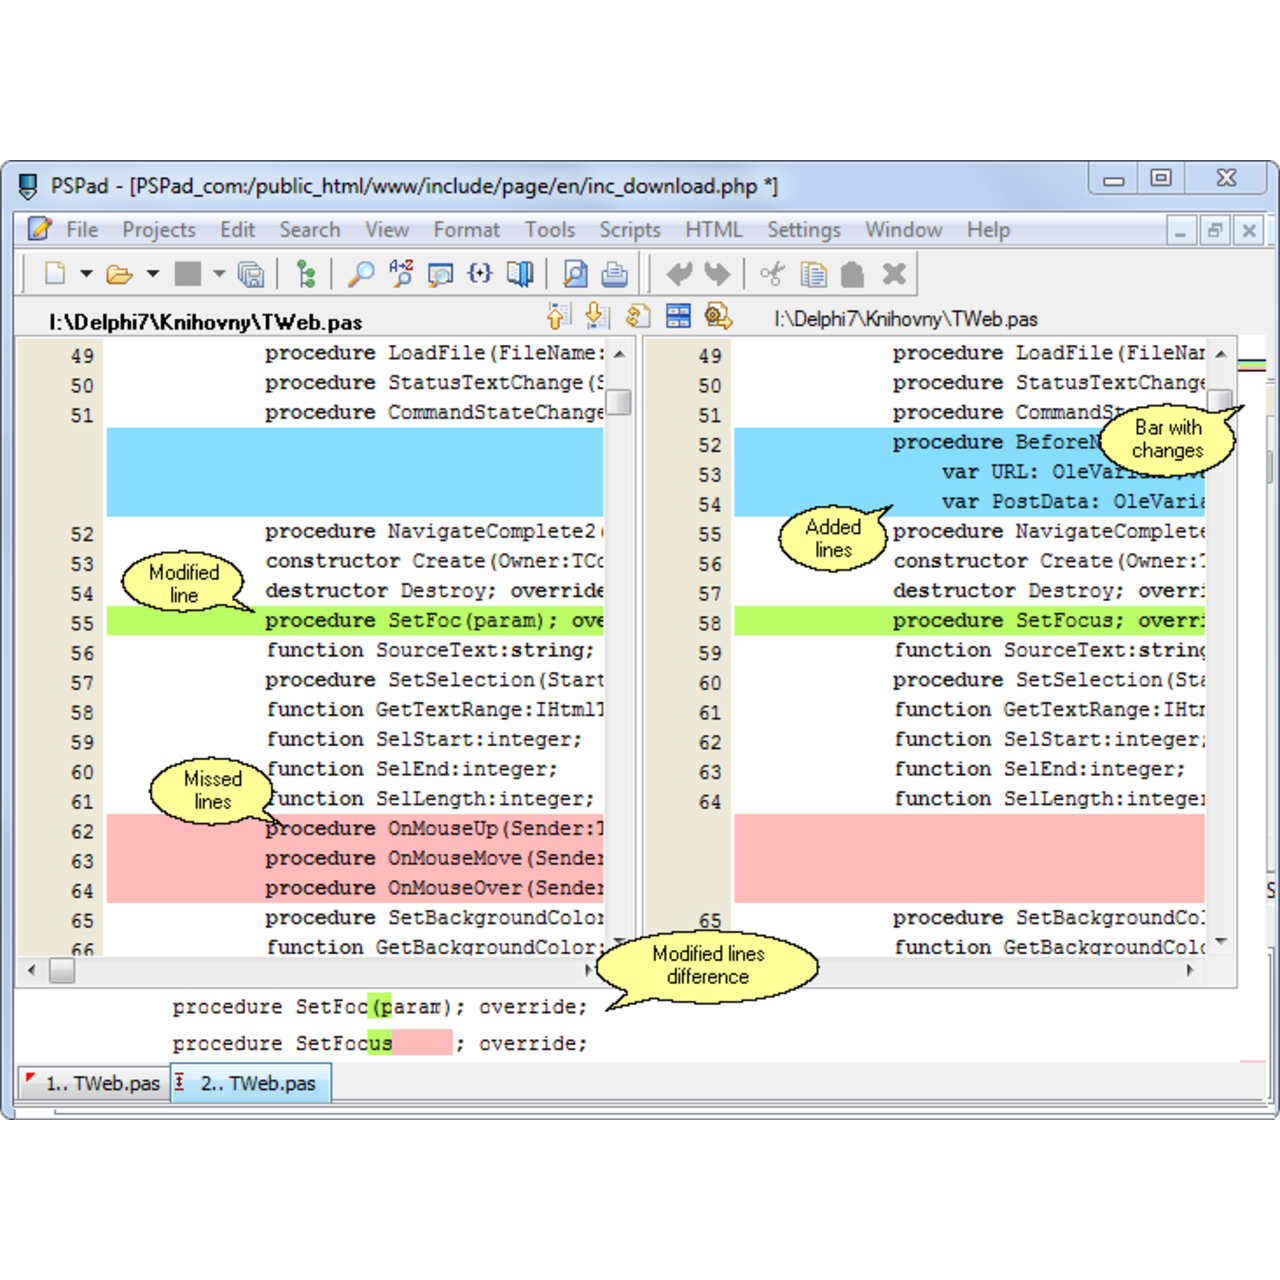
Task: Click the New file icon
Action: 56,273
